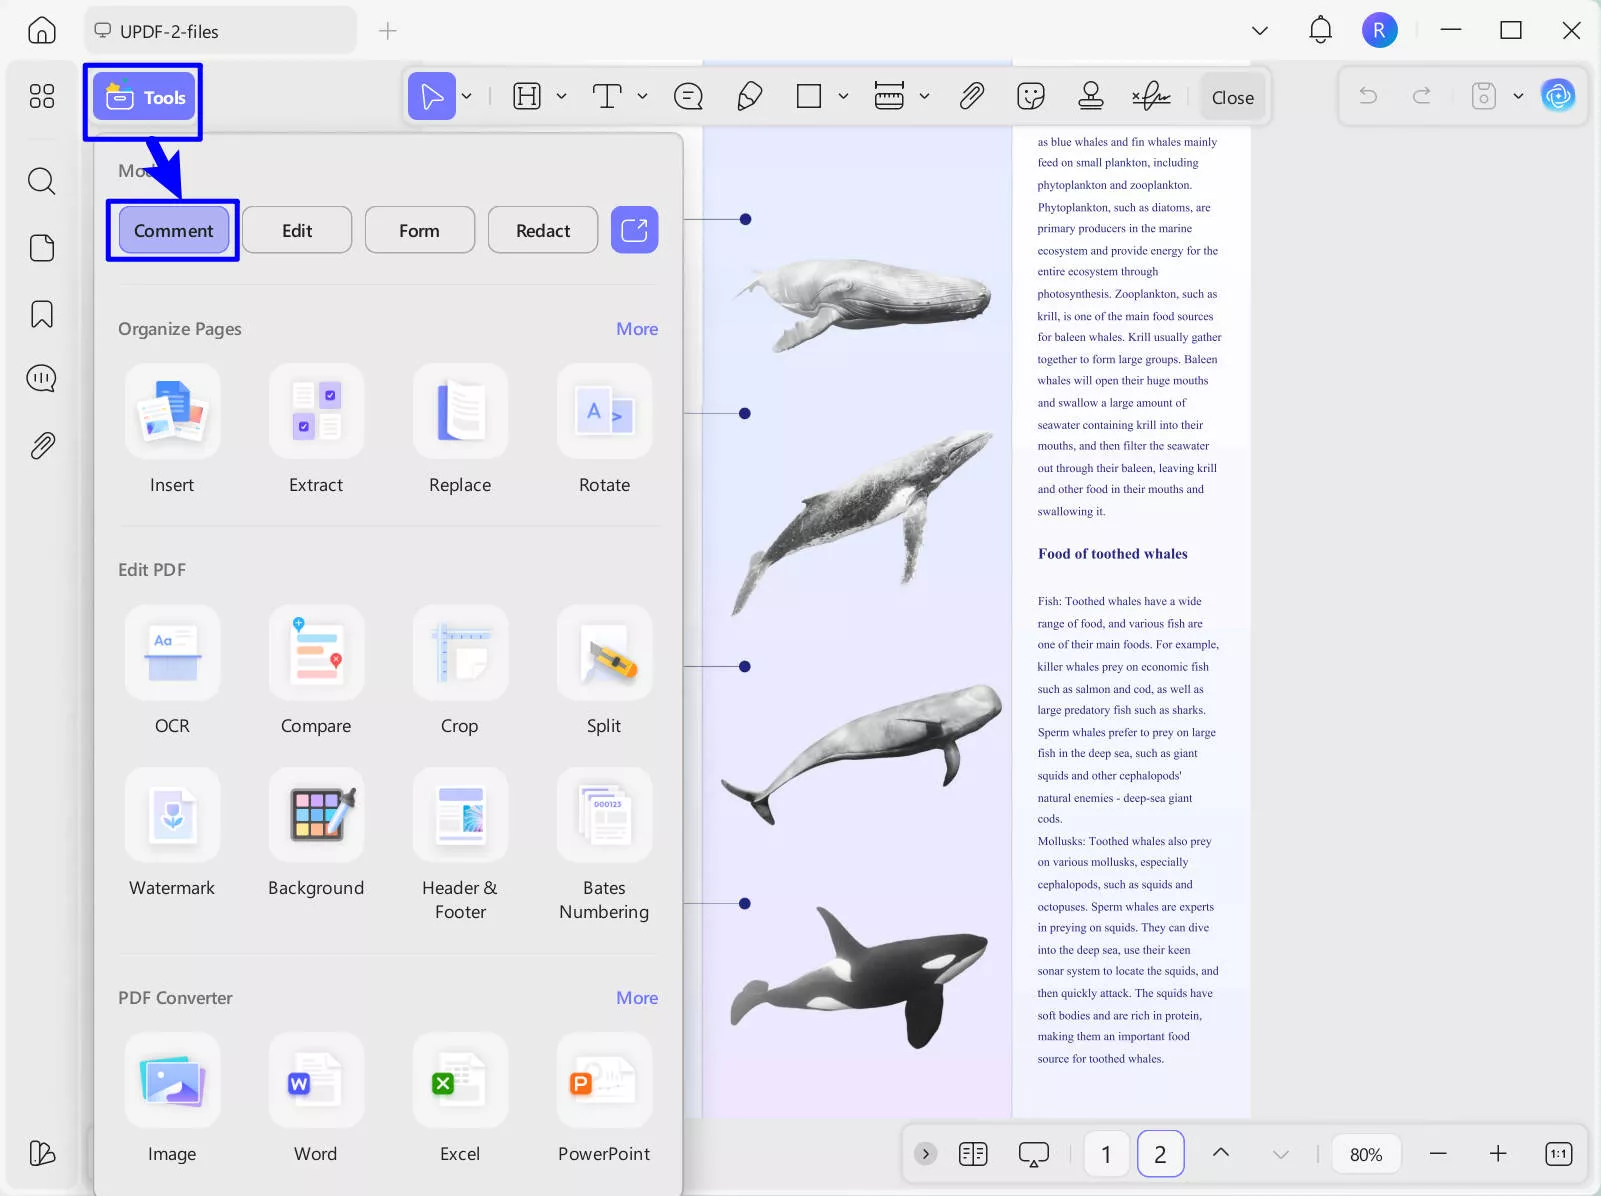Switch to Edit mode
This screenshot has width=1601, height=1196.
pos(297,231)
